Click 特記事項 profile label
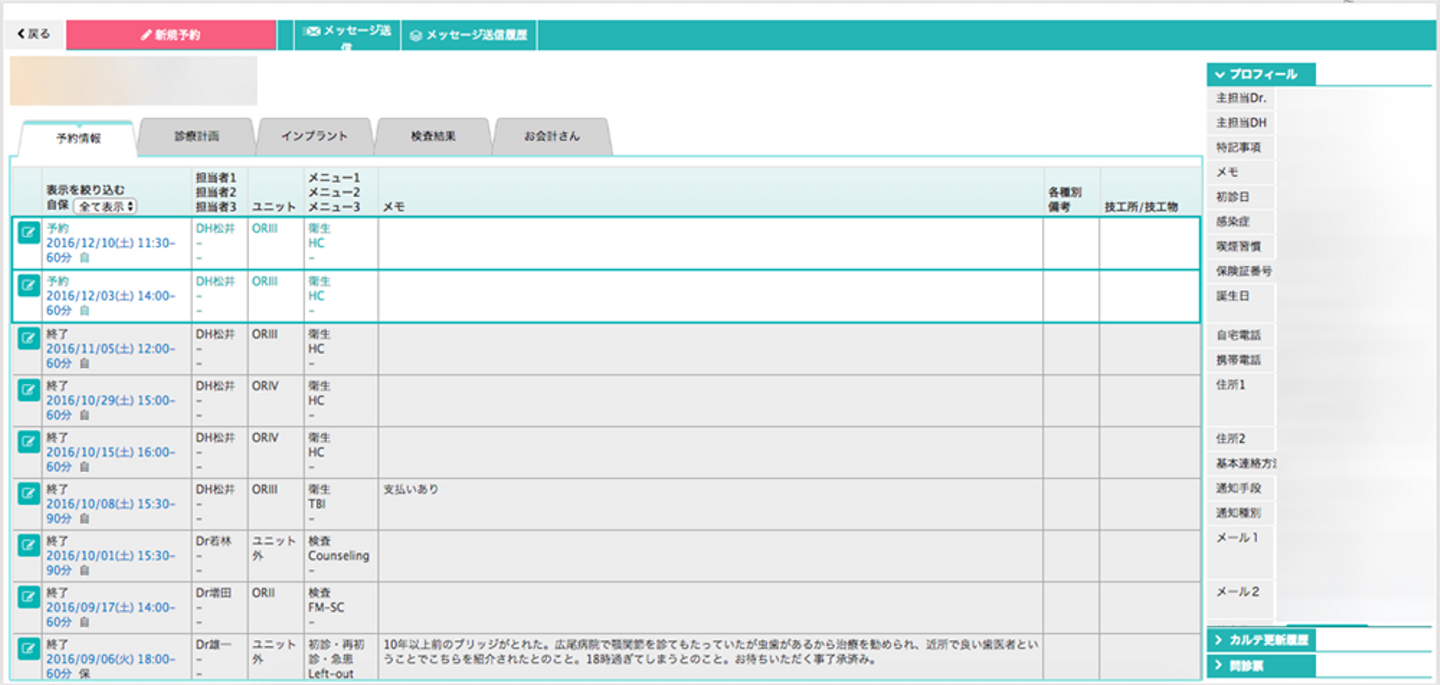Viewport: 1440px width, 685px height. tap(1238, 148)
